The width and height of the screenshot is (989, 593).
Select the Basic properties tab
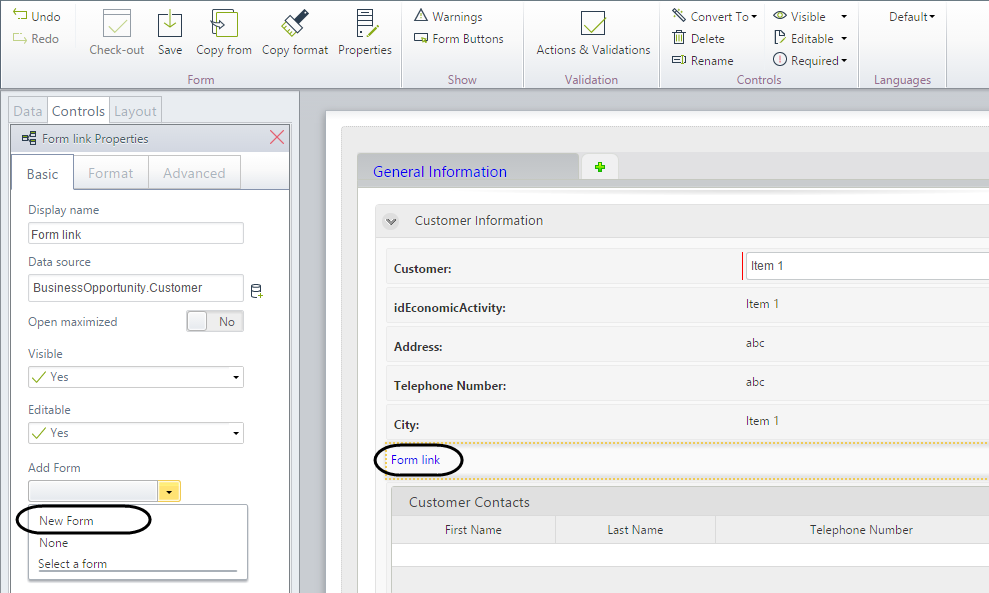click(42, 173)
